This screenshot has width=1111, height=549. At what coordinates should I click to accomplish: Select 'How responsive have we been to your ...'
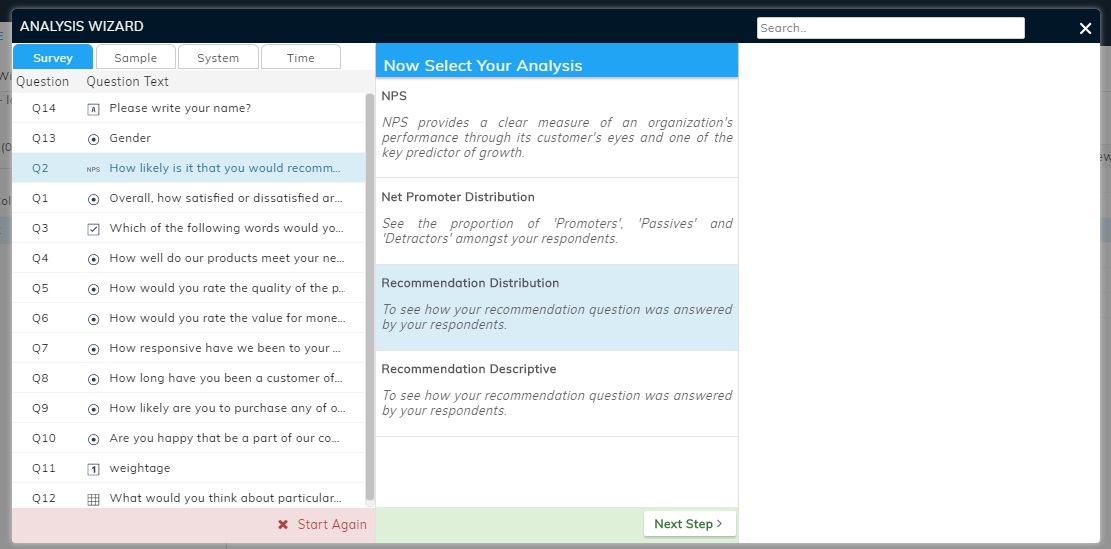[x=225, y=348]
